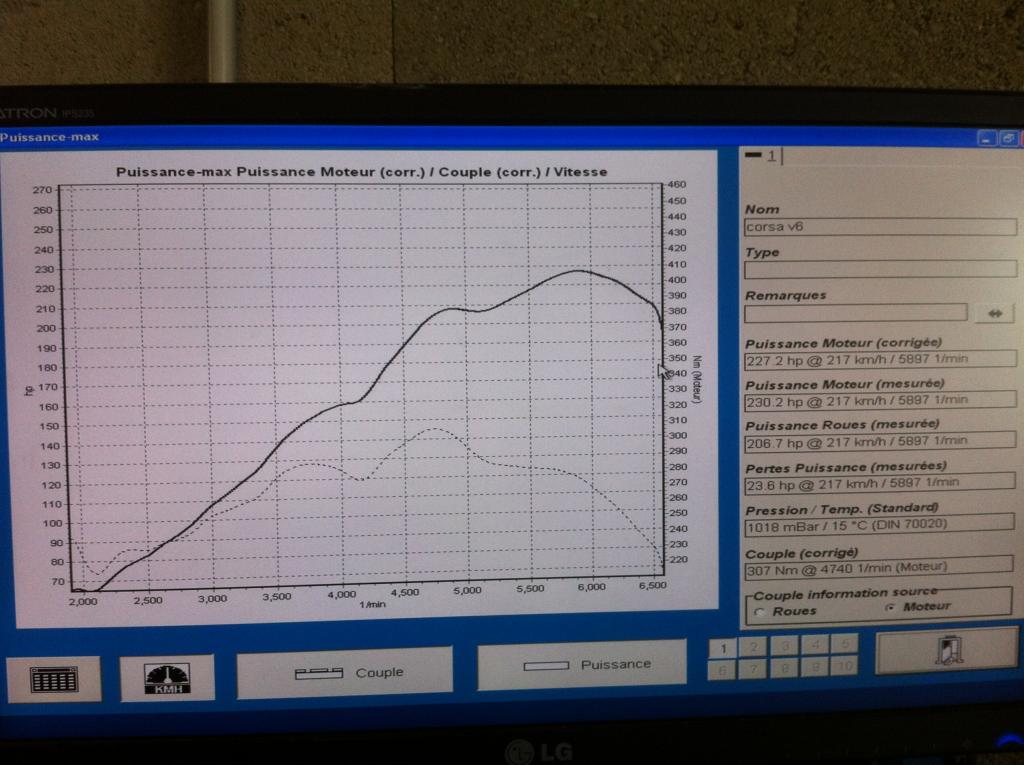Toggle the Puissance curve button
Image resolution: width=1024 pixels, height=765 pixels.
pyautogui.click(x=582, y=665)
